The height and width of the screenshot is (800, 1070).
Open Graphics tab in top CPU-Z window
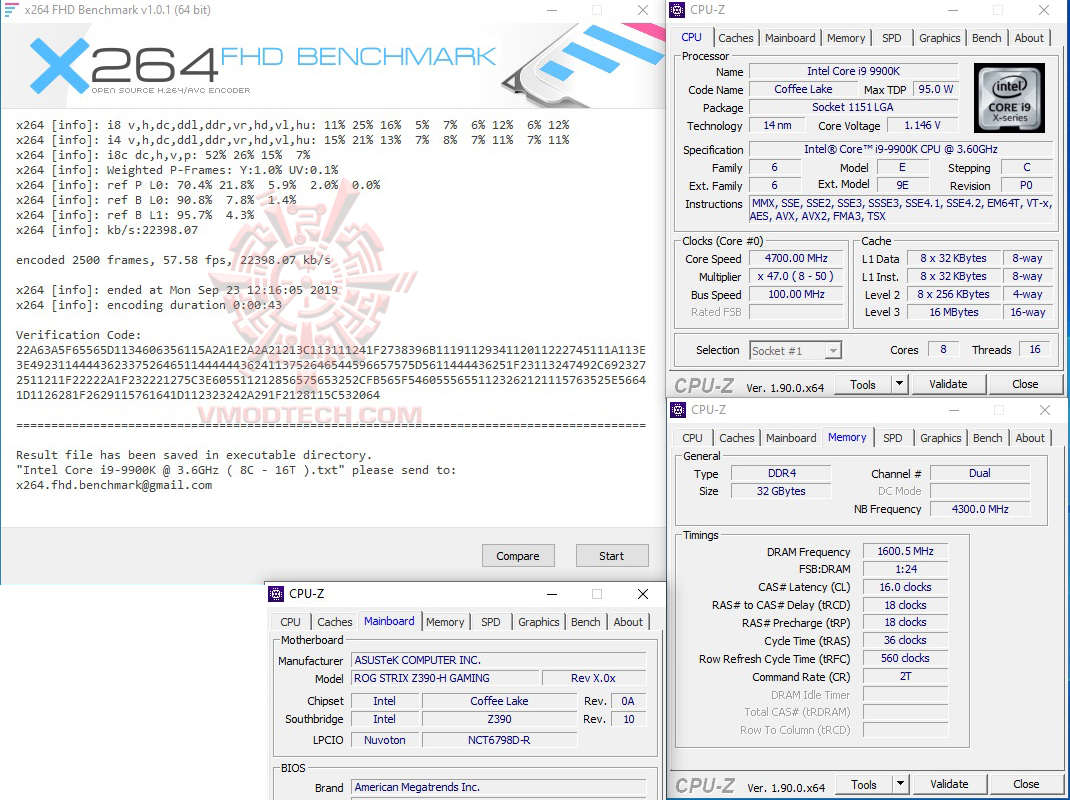[x=939, y=38]
